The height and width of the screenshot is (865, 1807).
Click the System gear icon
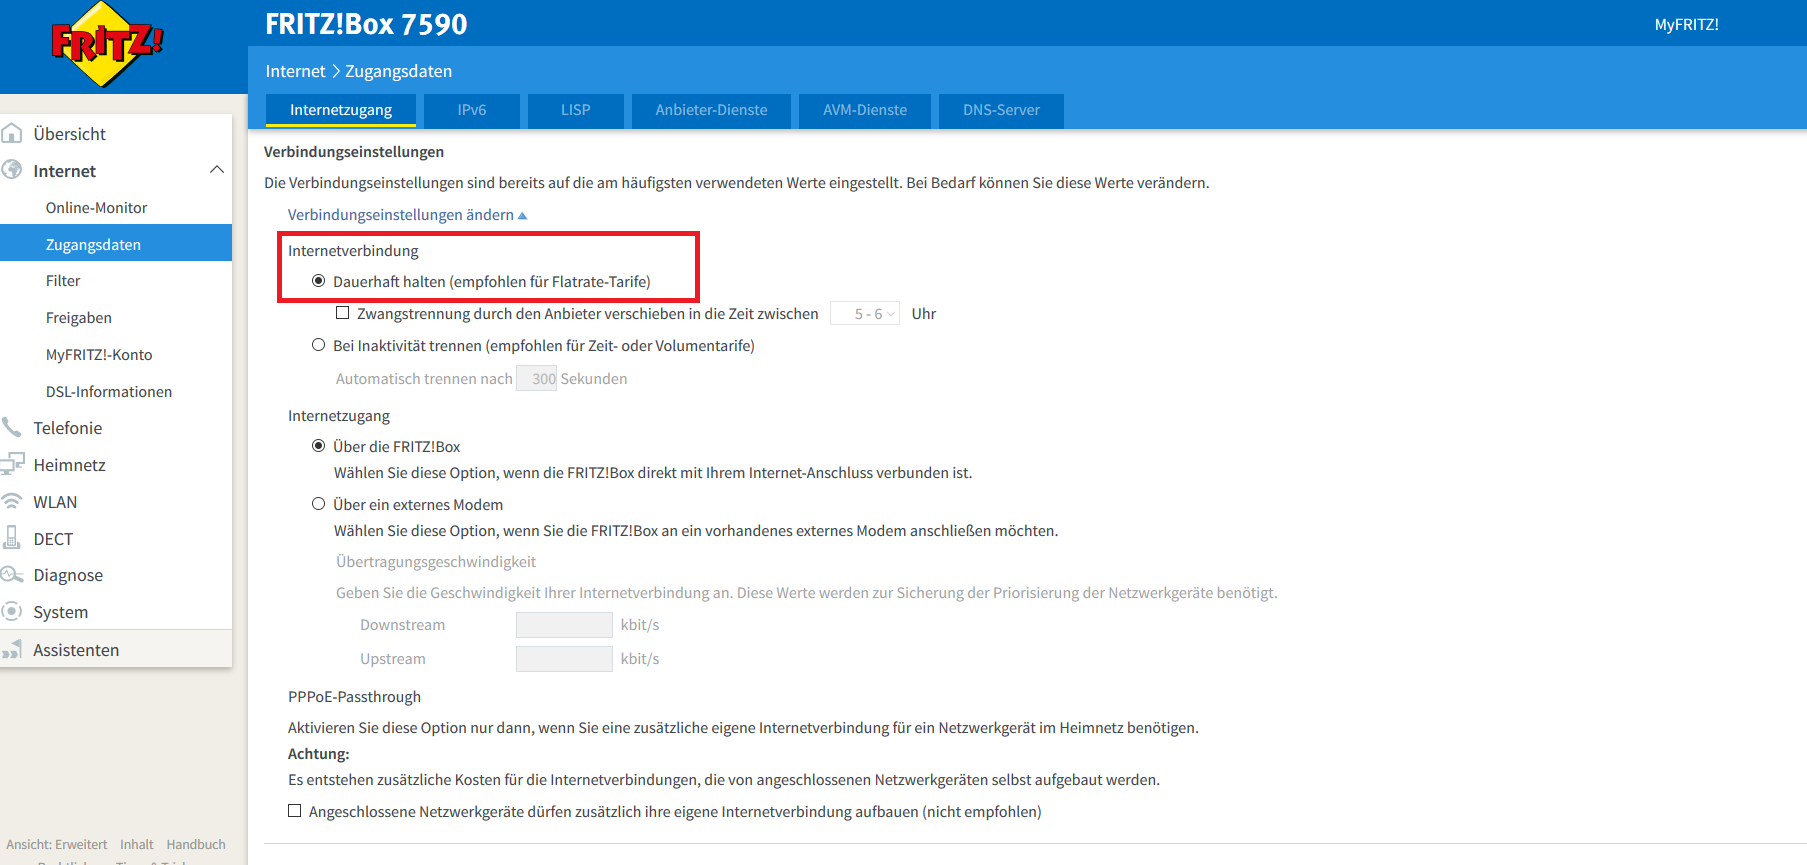pyautogui.click(x=12, y=611)
